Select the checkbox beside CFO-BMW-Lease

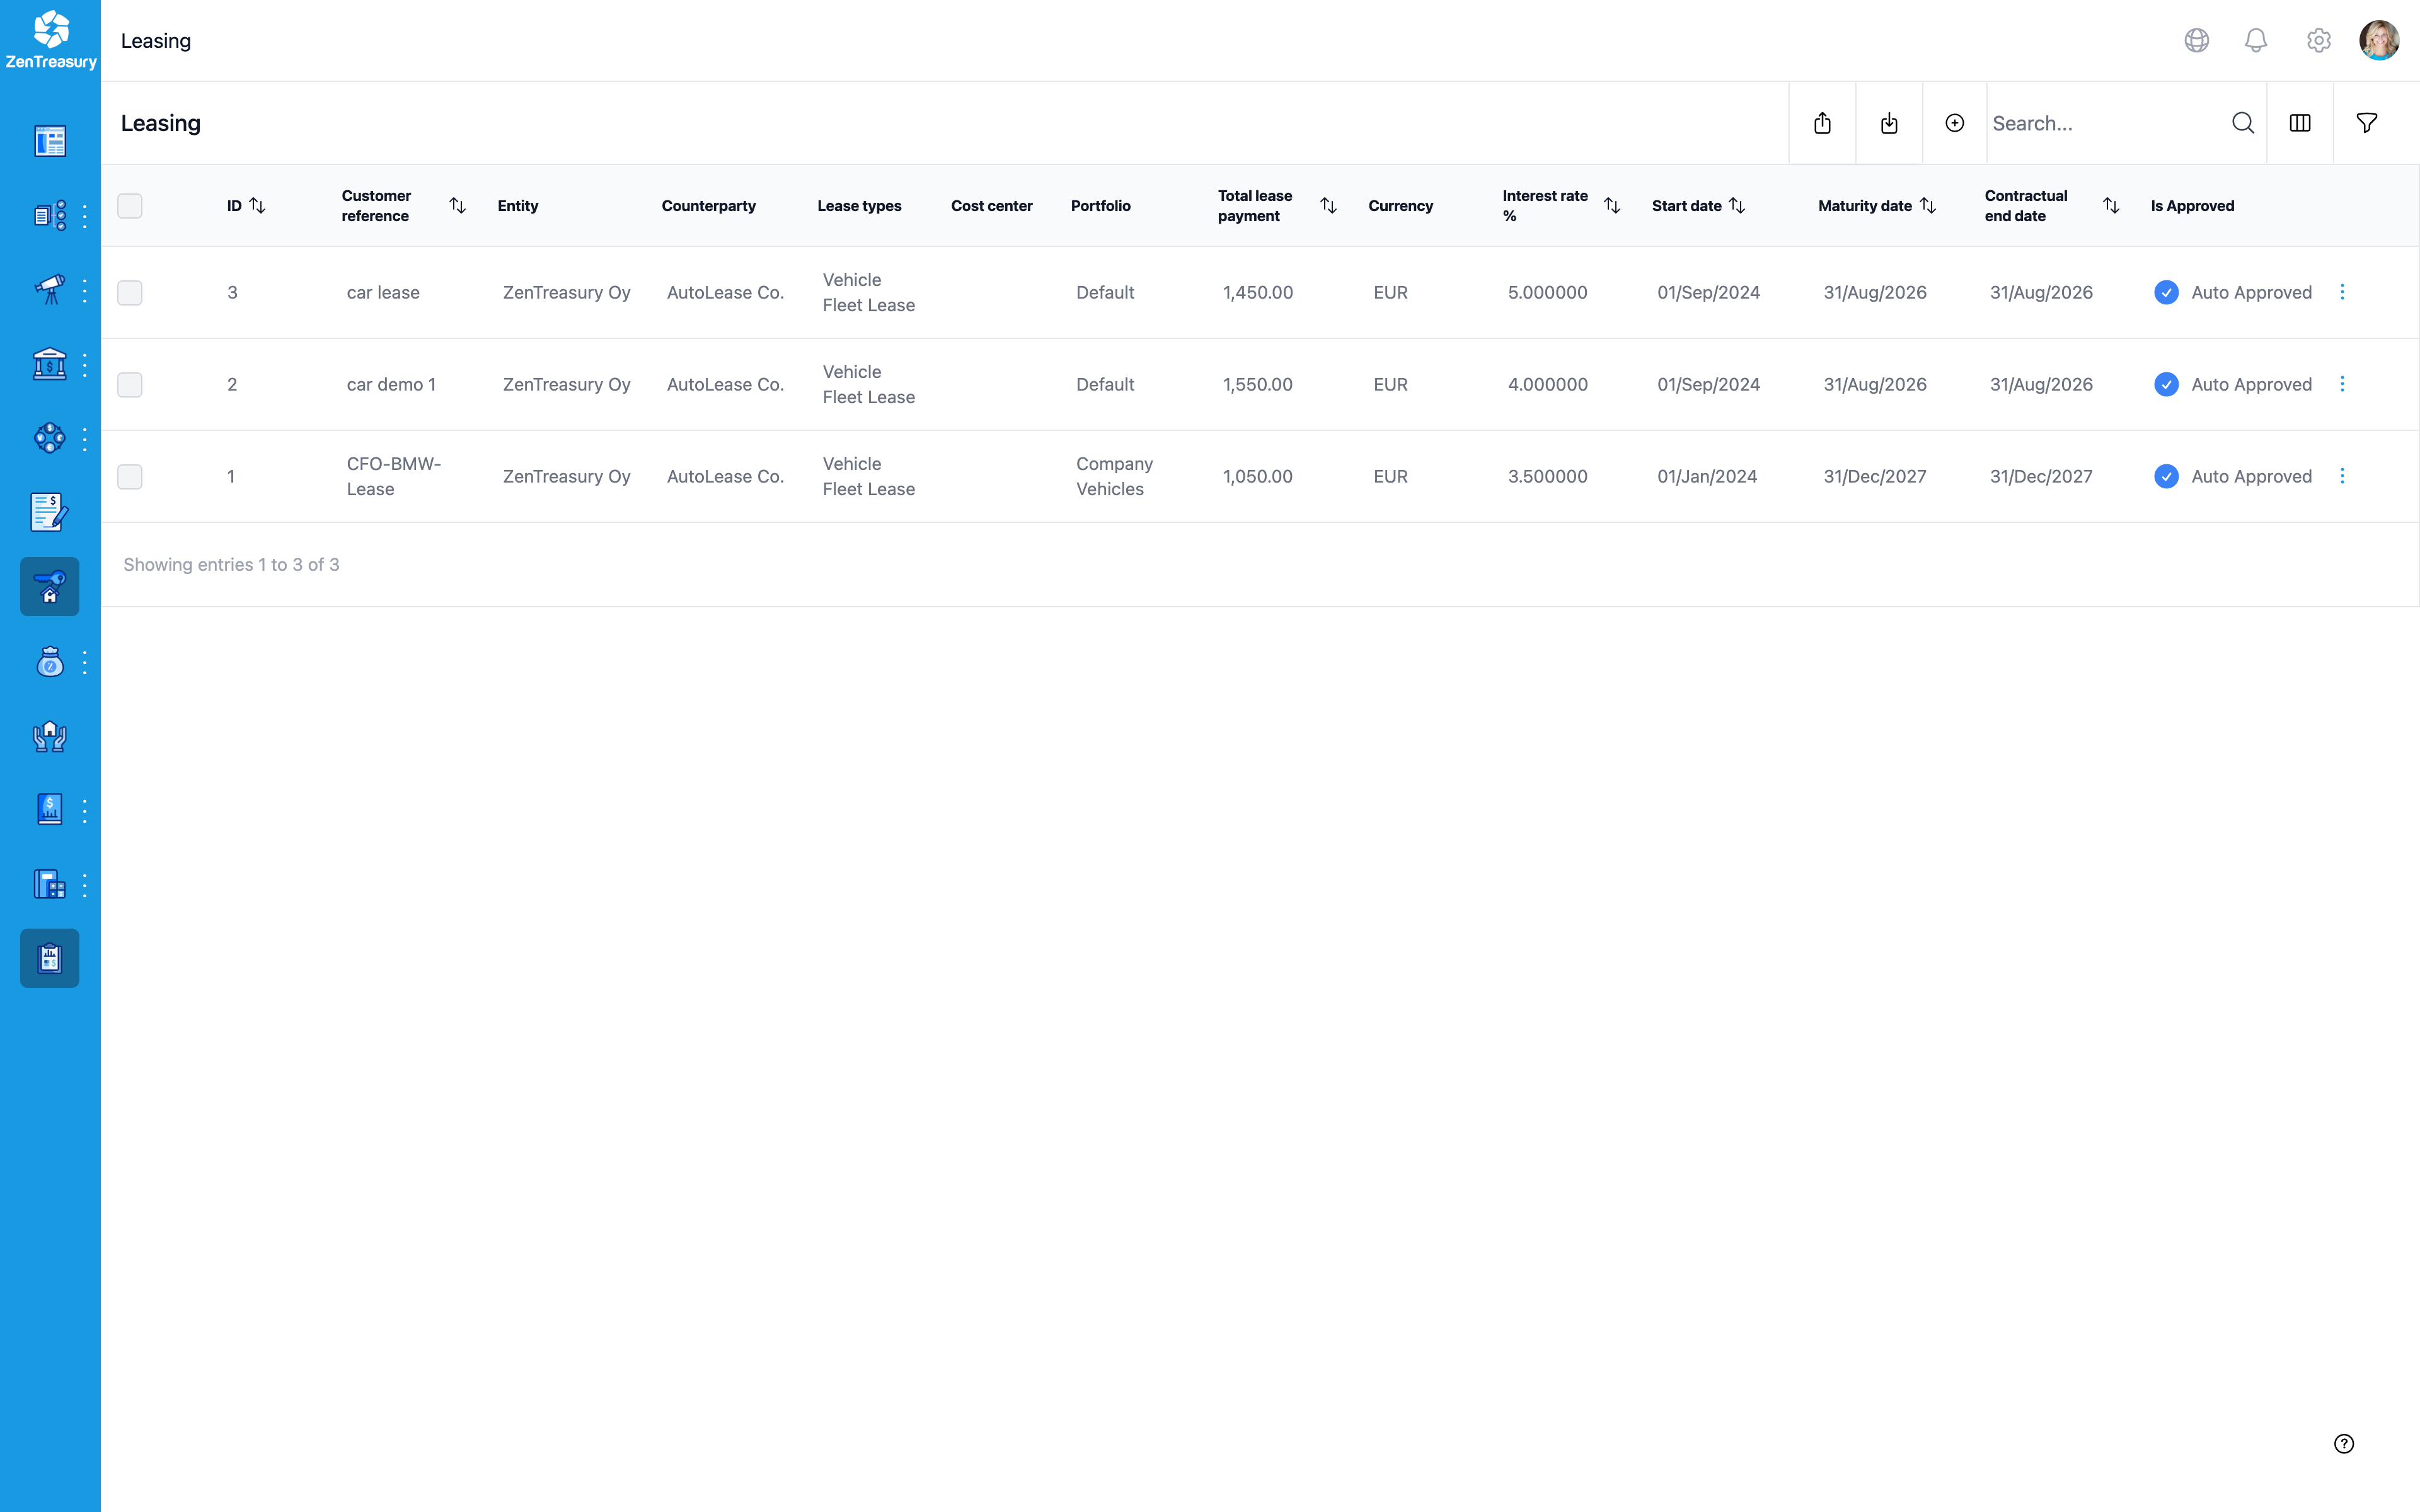tap(130, 476)
